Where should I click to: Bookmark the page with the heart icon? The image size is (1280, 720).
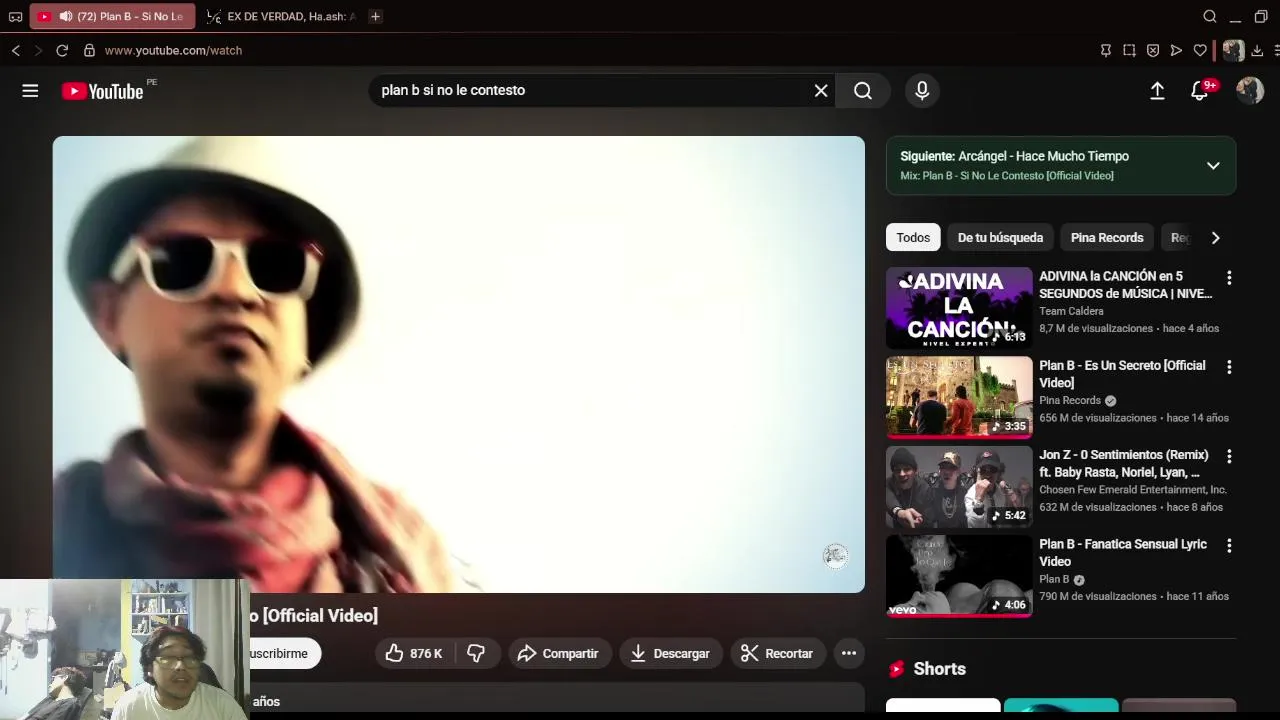tap(1200, 50)
